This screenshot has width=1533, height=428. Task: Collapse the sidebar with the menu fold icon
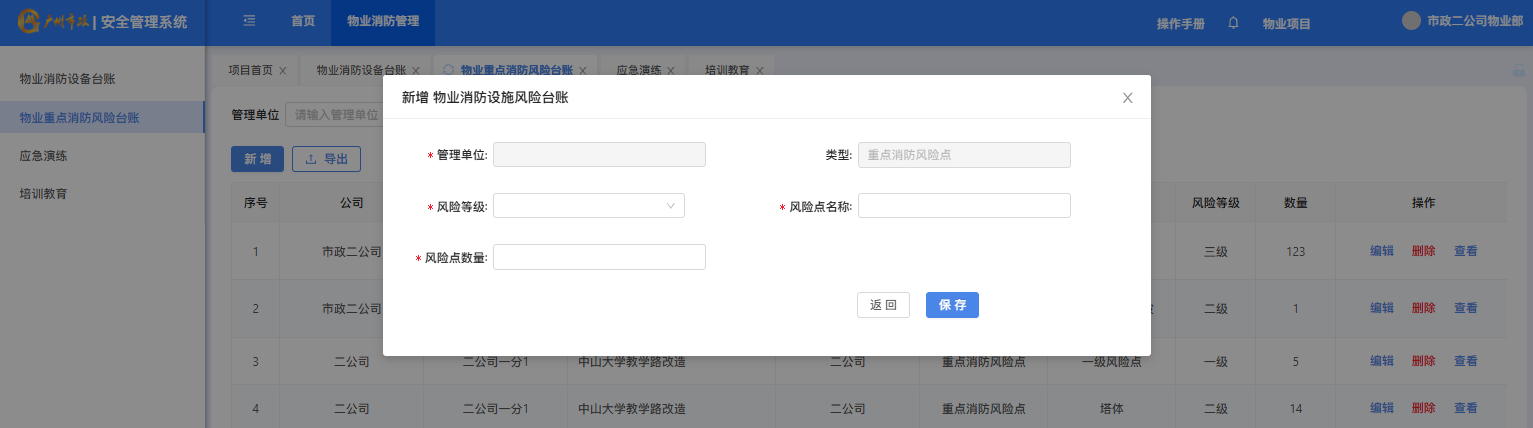[x=249, y=21]
